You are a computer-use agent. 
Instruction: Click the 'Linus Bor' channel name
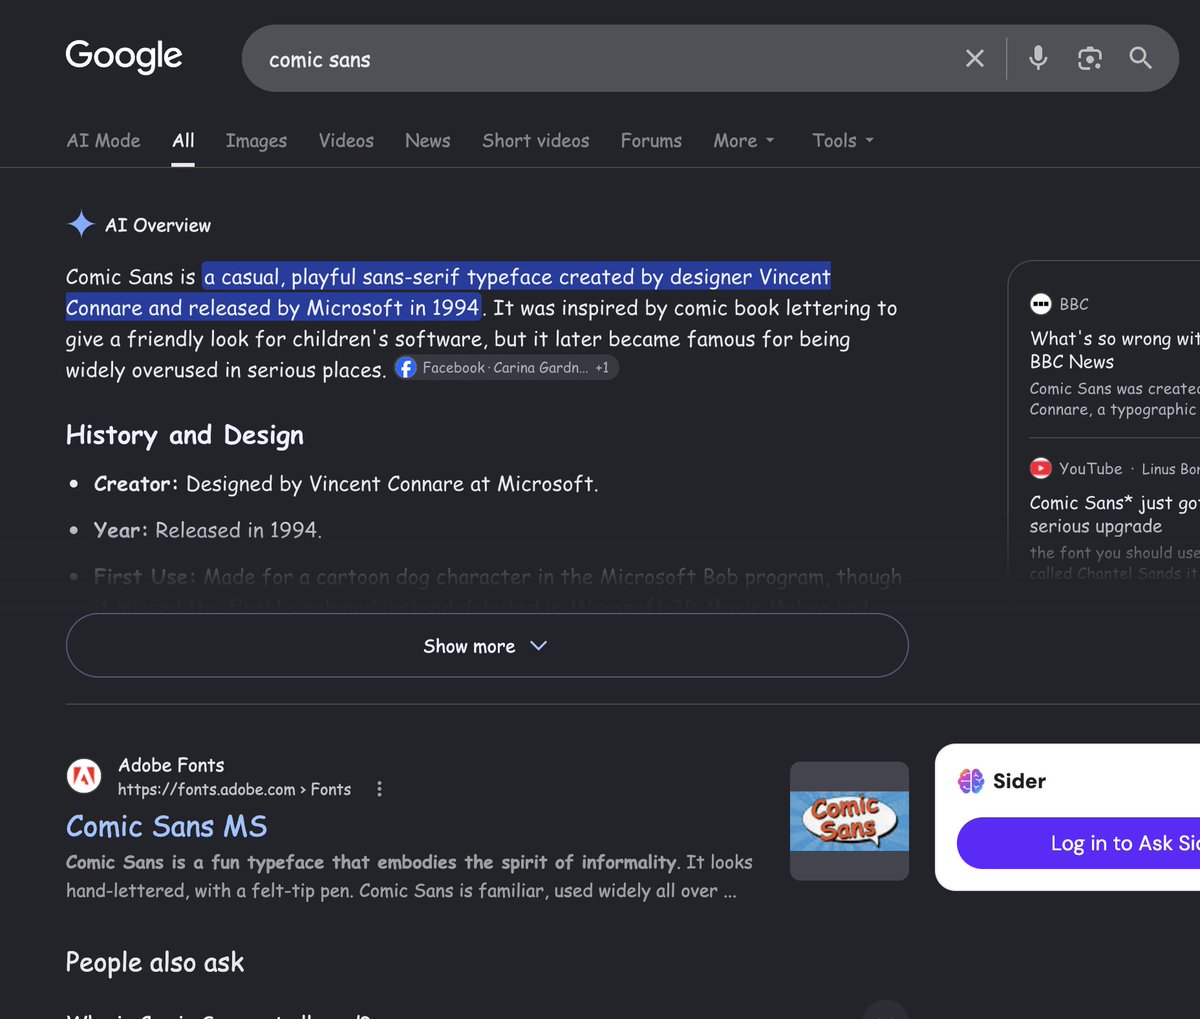click(1170, 468)
